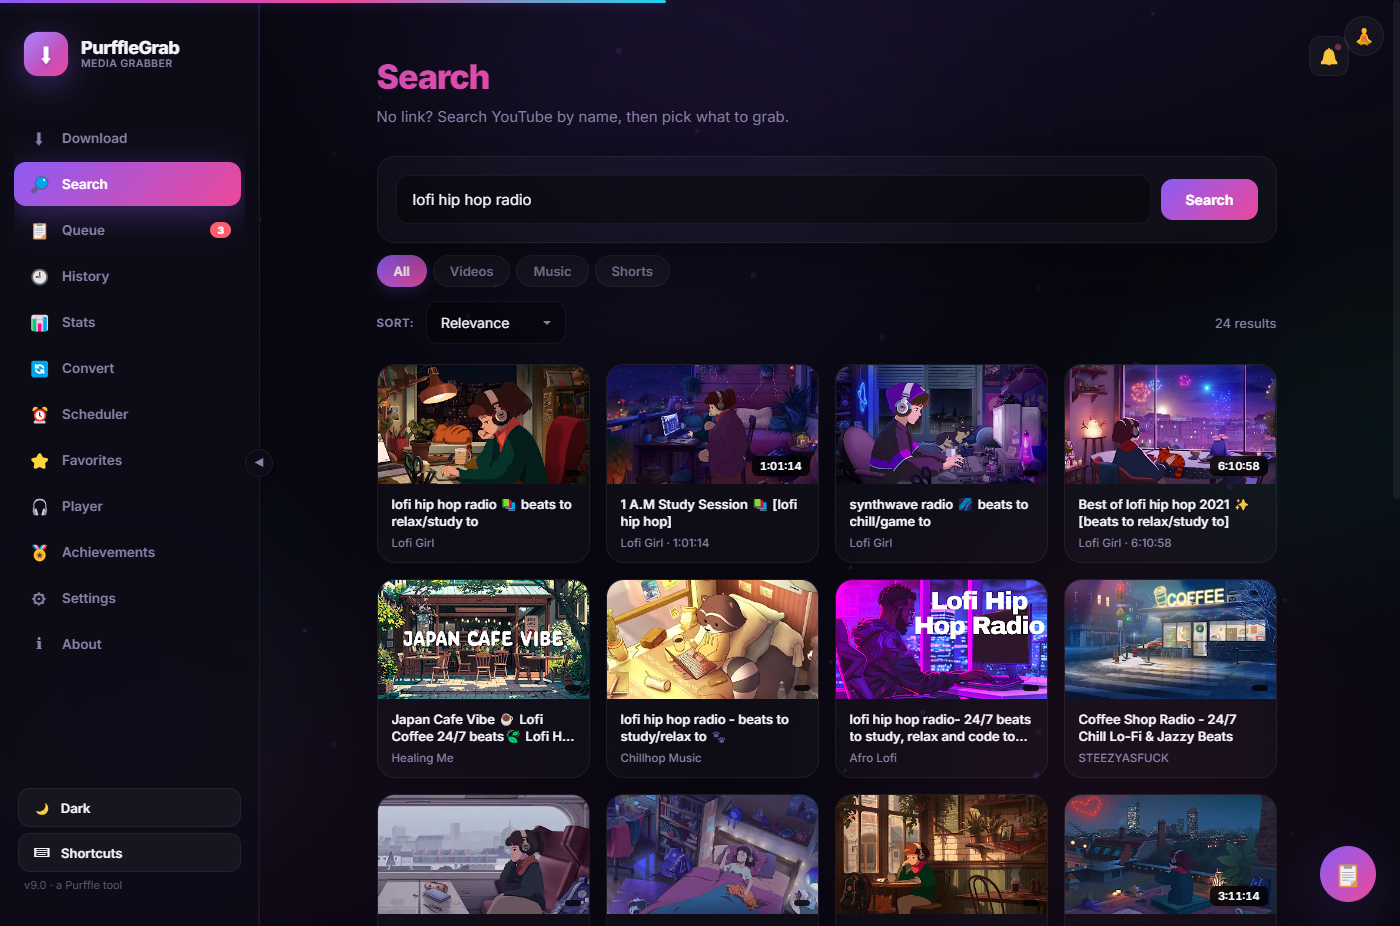Click the right page scrollbar
1400x926 pixels.
1396,250
